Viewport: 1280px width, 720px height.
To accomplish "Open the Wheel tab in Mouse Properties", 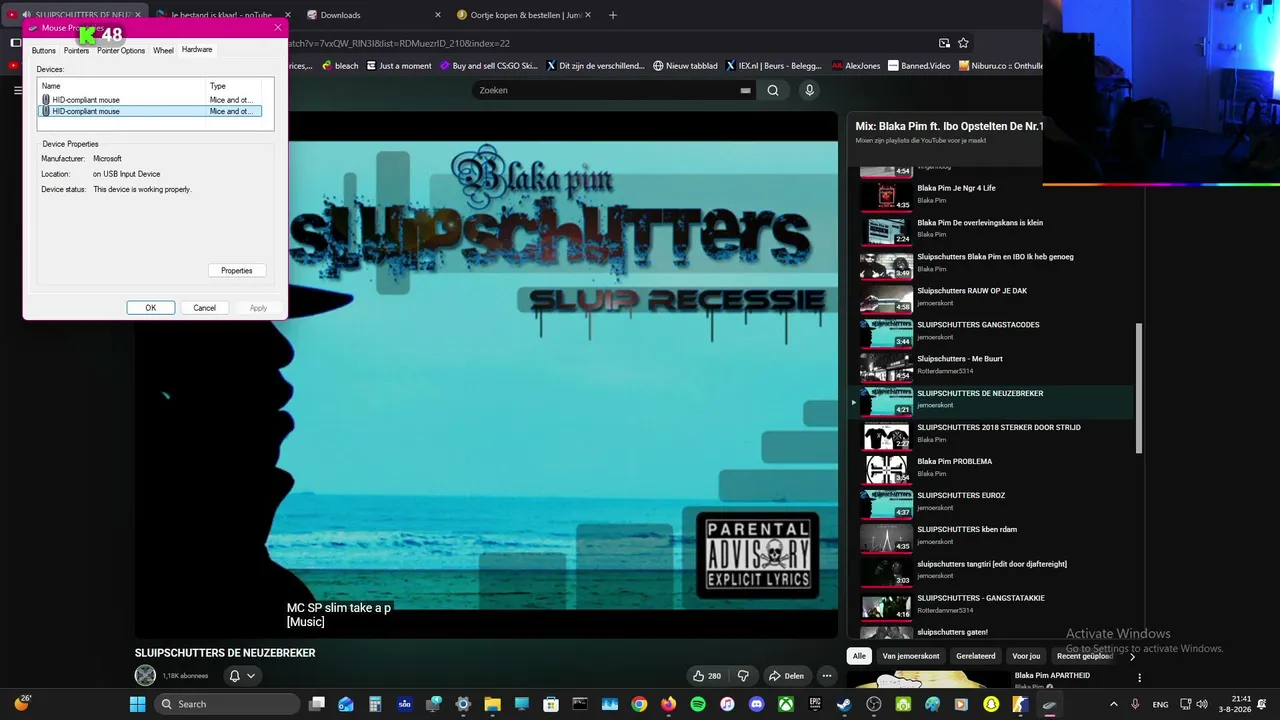I will (x=163, y=50).
